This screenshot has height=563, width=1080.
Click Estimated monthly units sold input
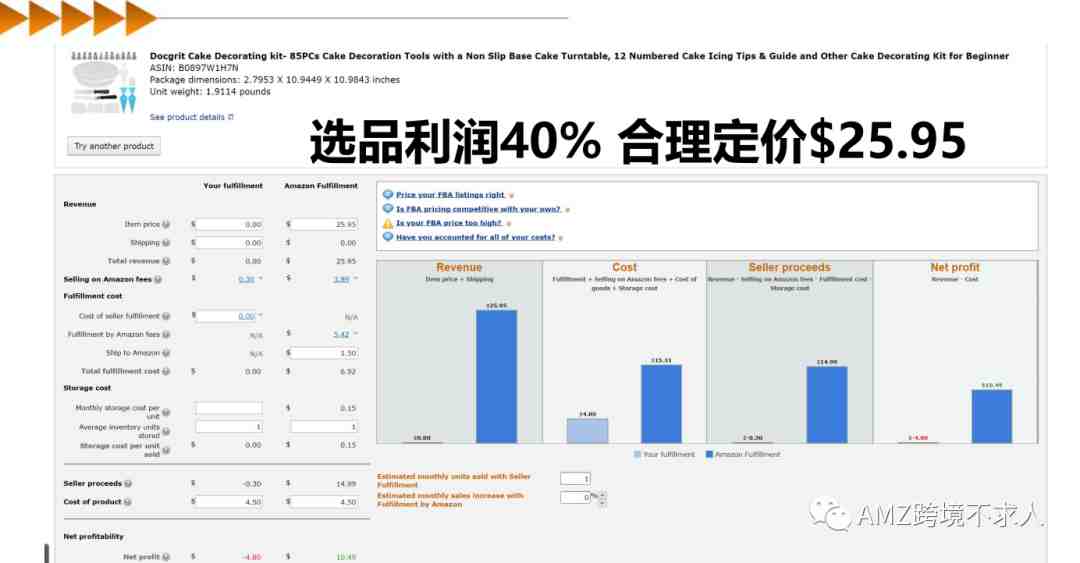(x=575, y=479)
